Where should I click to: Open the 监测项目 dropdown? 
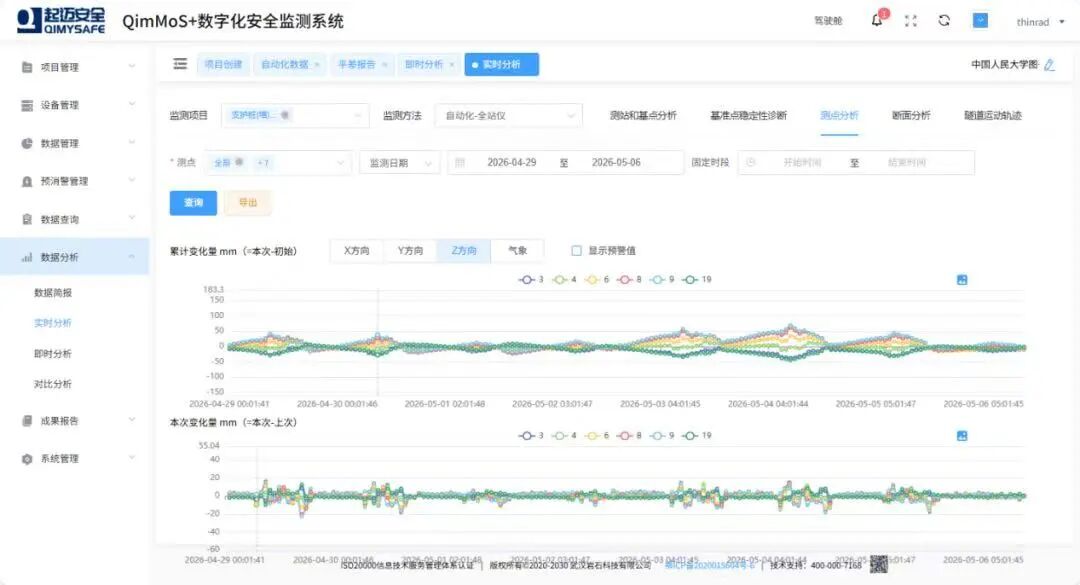(295, 115)
